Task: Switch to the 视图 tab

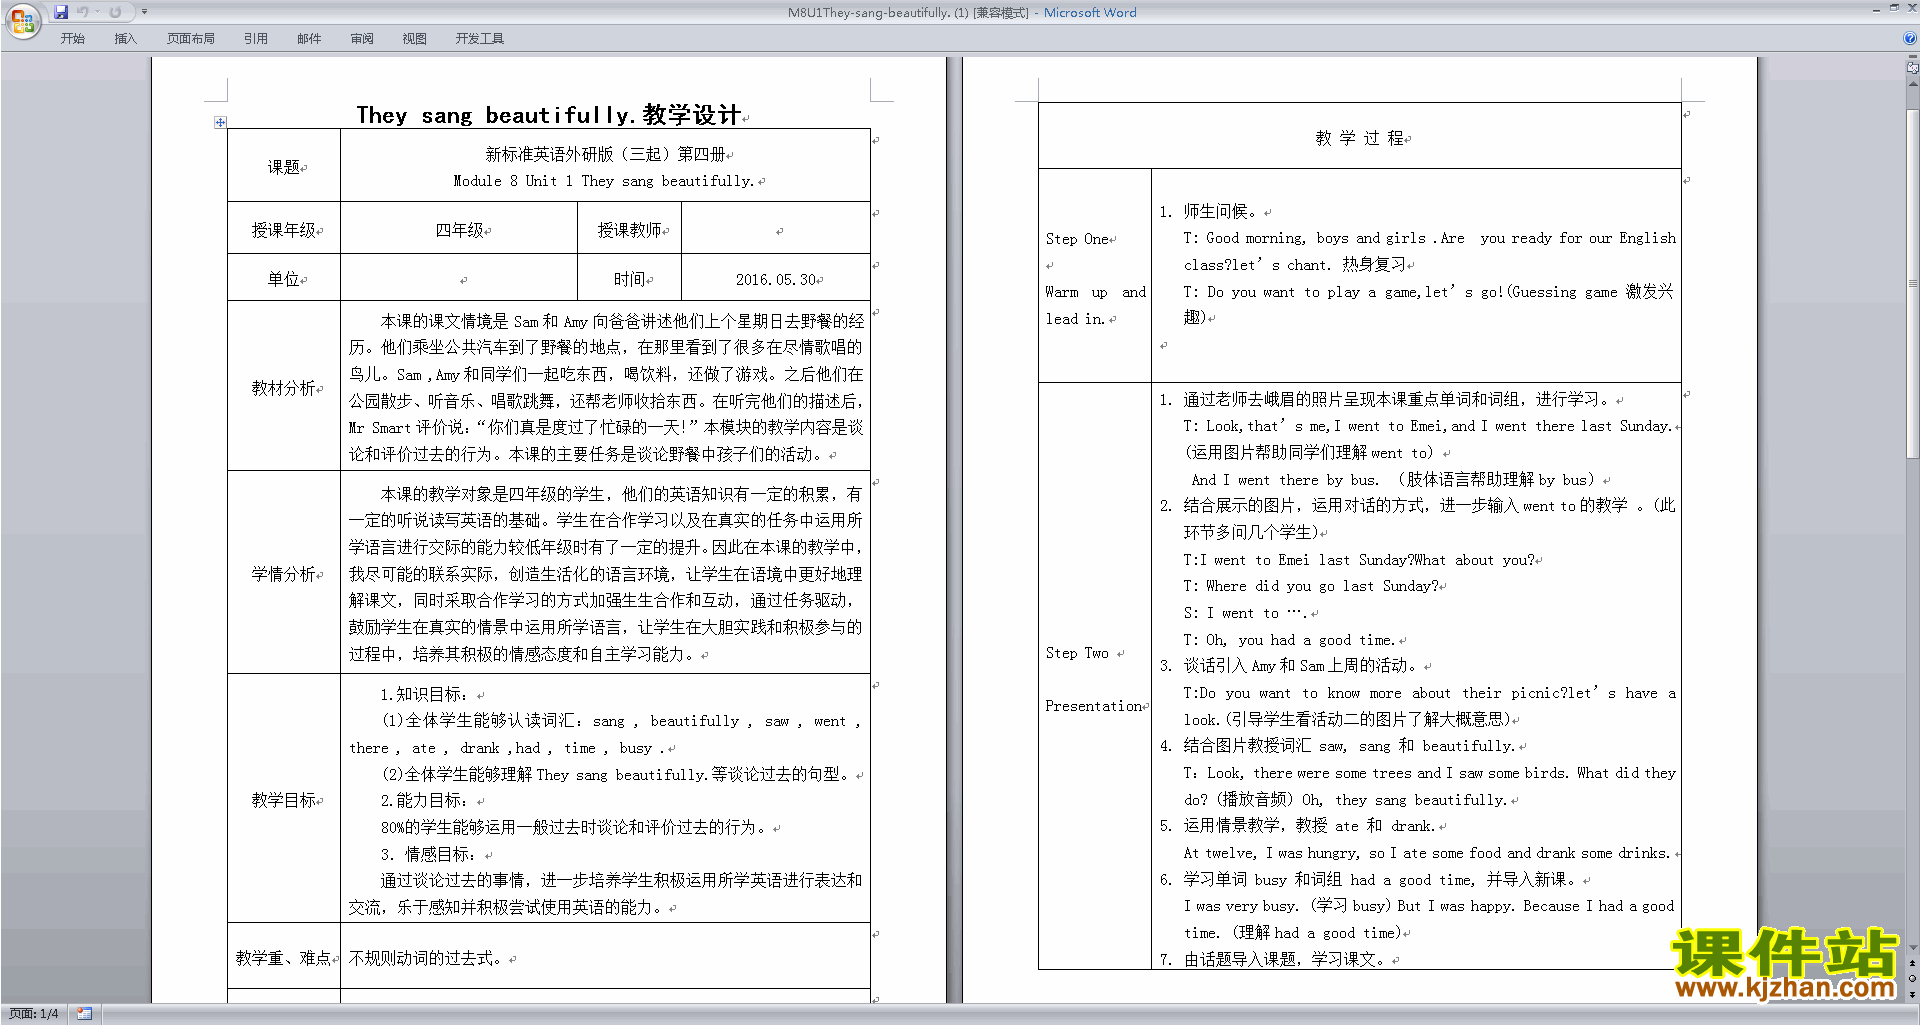Action: tap(414, 39)
